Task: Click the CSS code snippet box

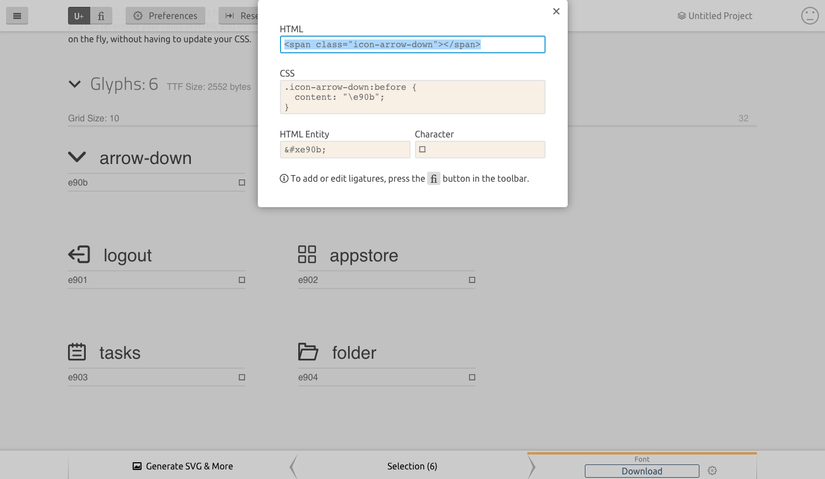Action: 412,97
